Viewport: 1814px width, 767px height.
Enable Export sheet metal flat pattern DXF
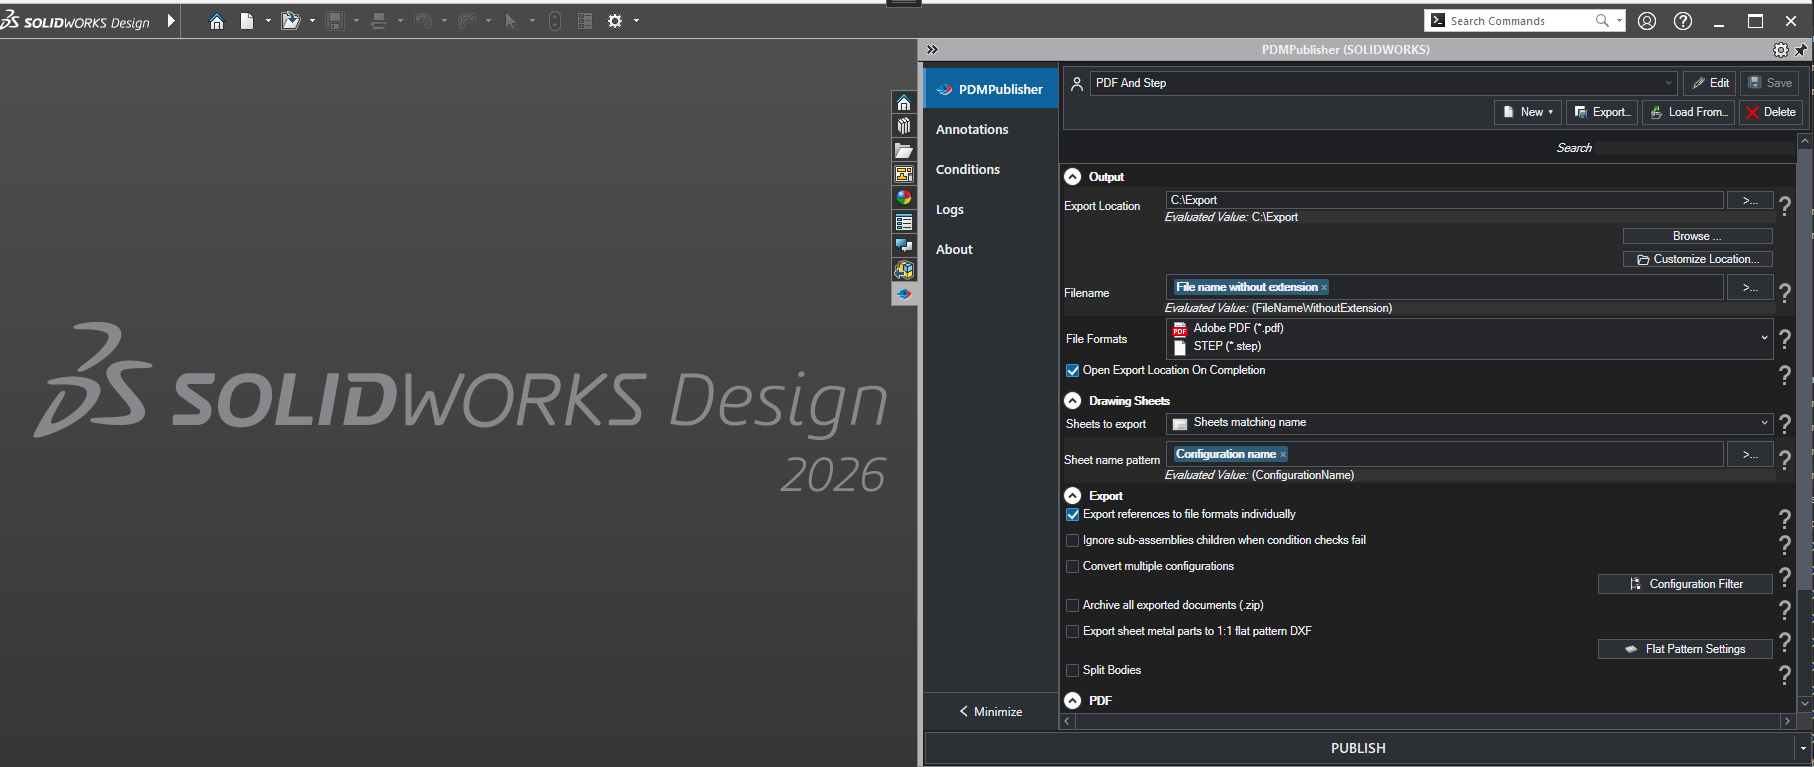(x=1073, y=632)
